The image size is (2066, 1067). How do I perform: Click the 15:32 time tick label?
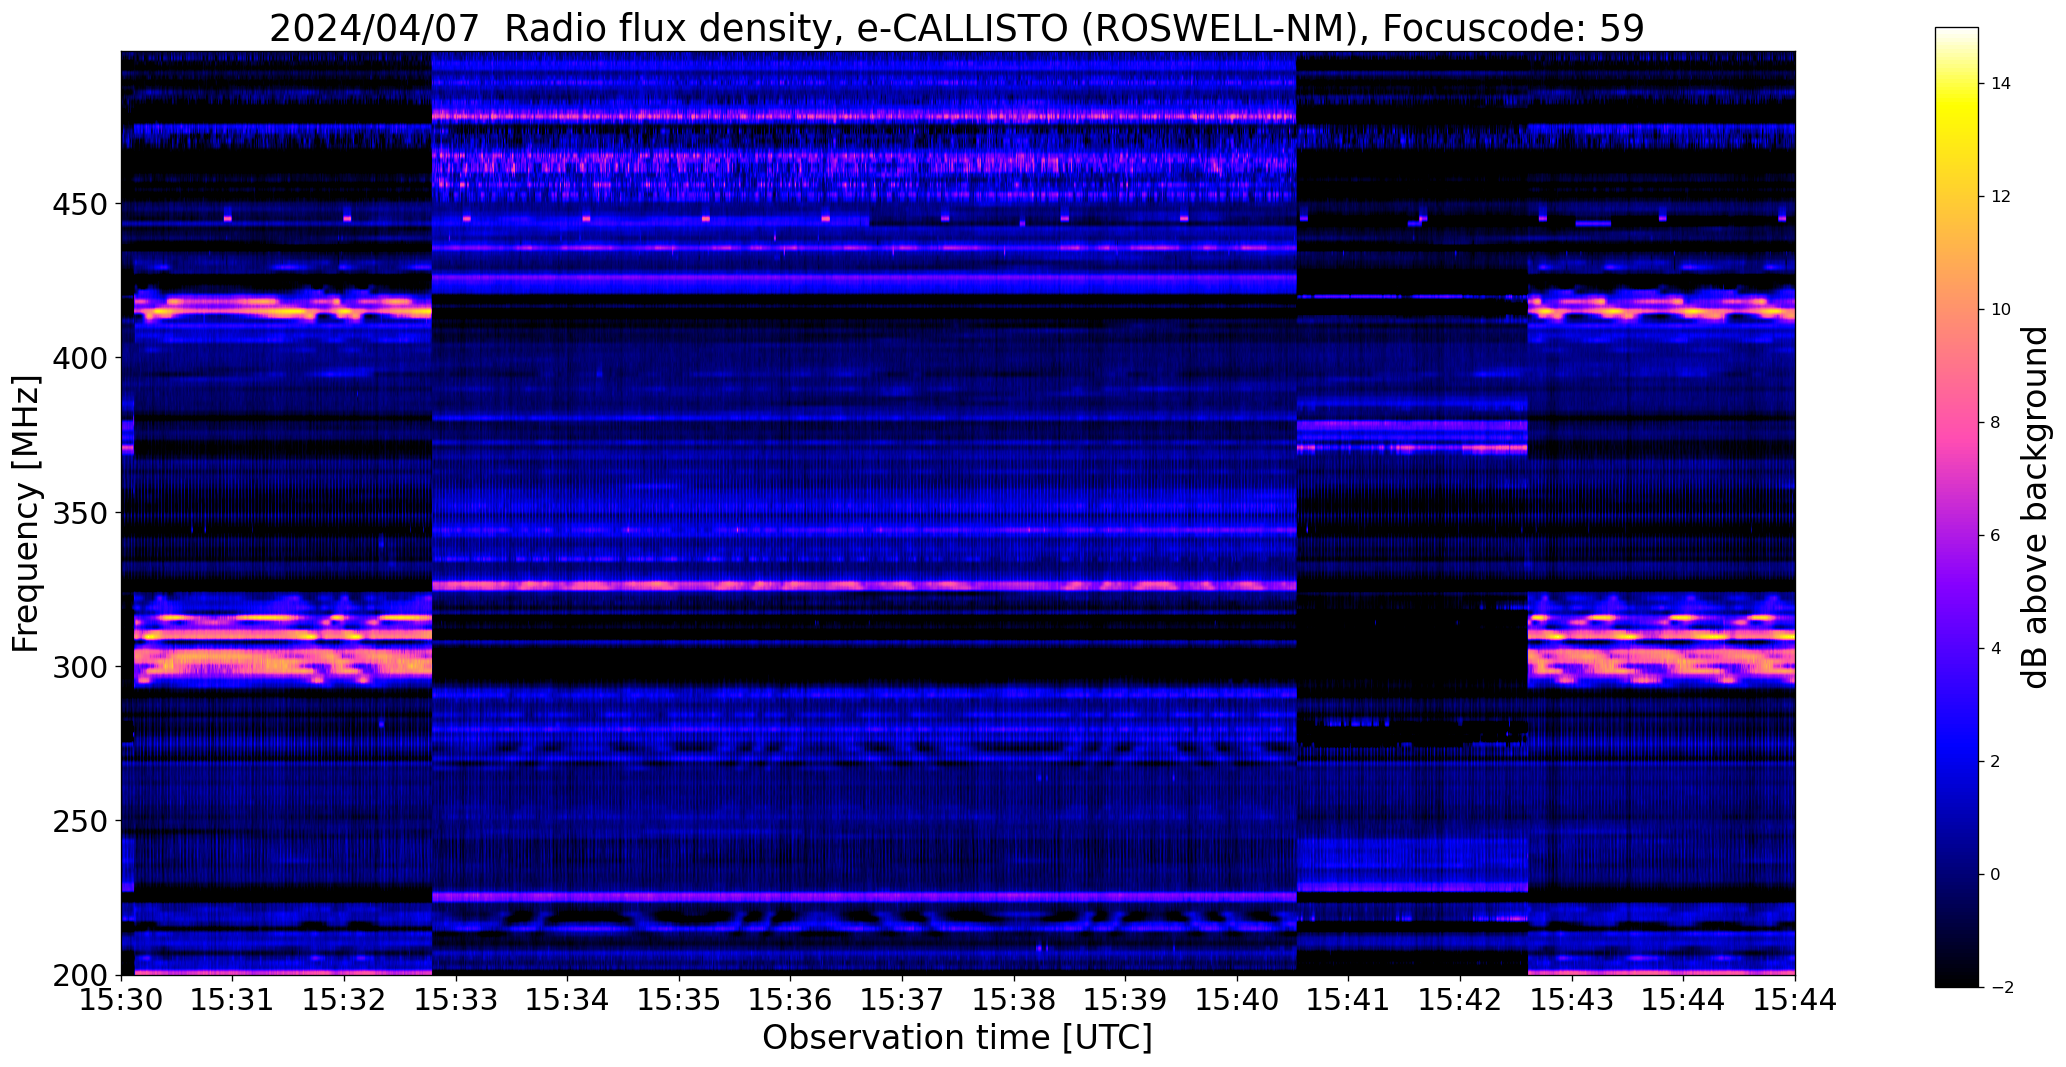coord(345,998)
